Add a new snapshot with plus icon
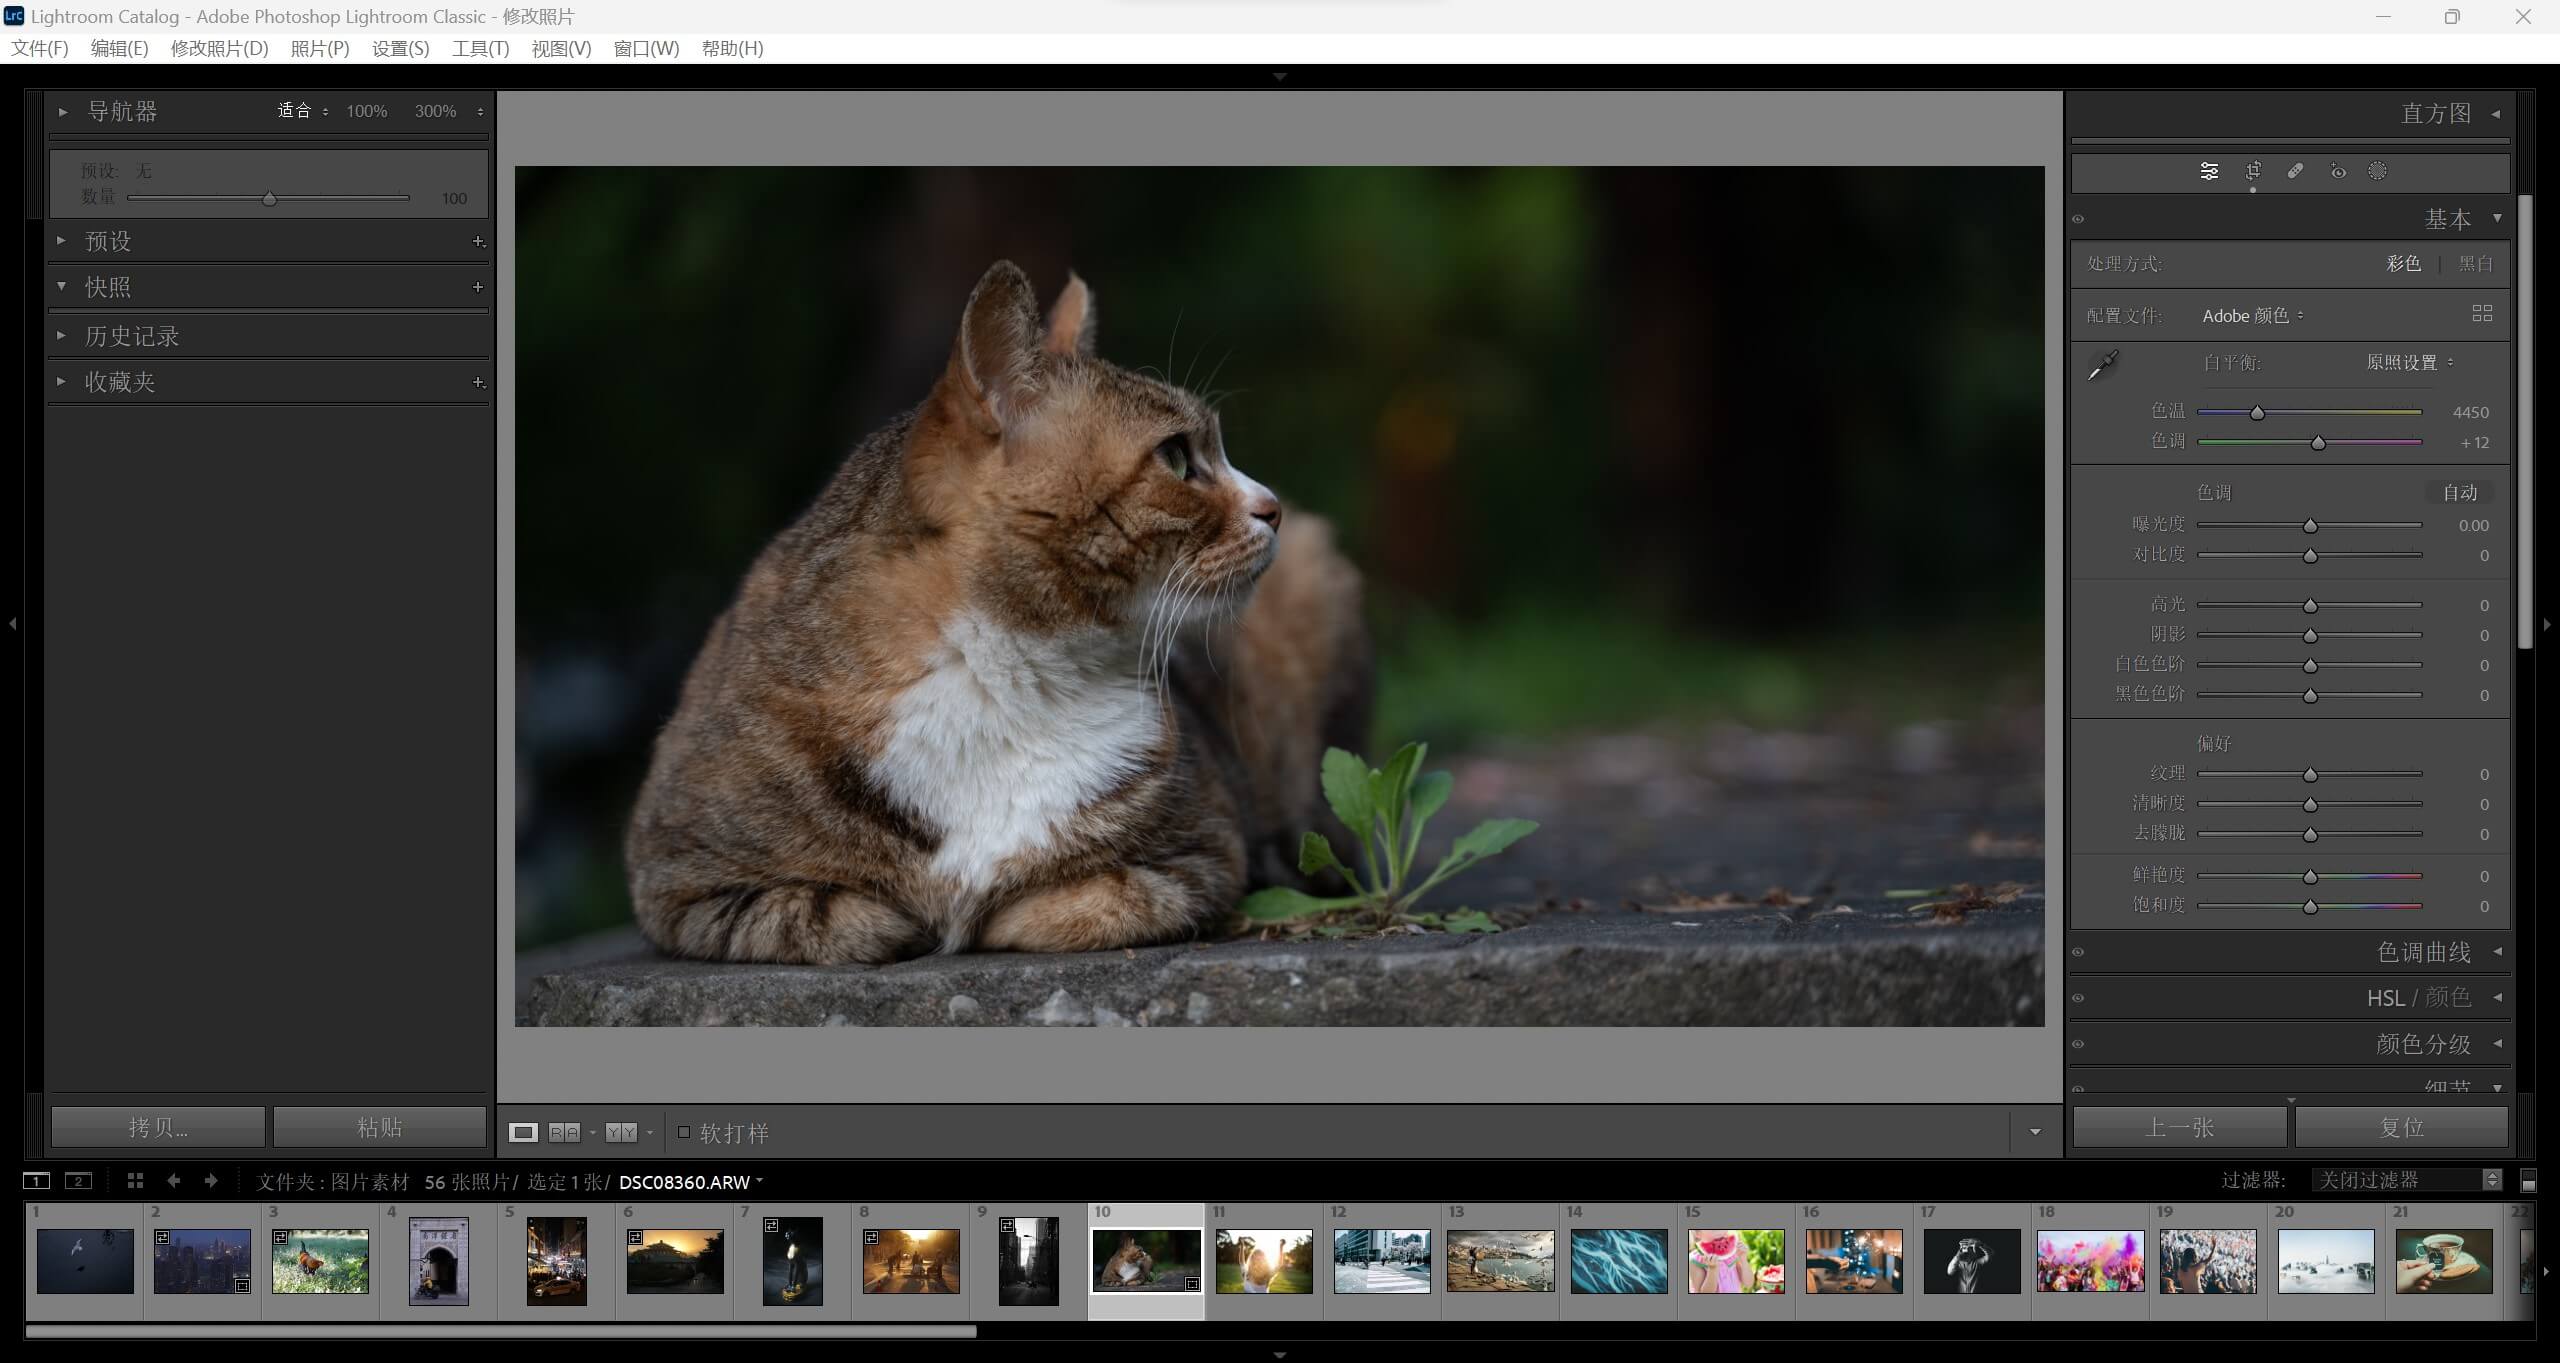Viewport: 2560px width, 1363px height. [x=478, y=287]
